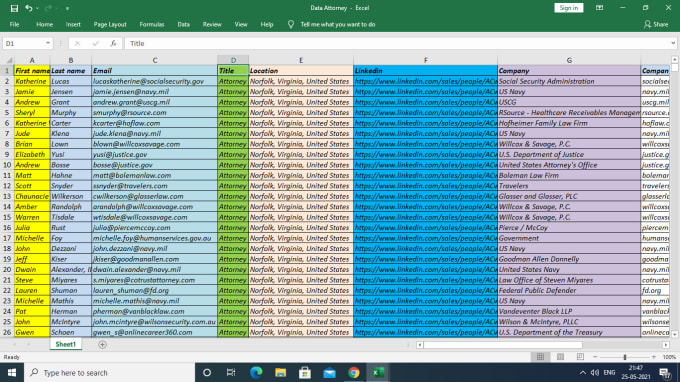Image resolution: width=680 pixels, height=382 pixels.
Task: Click the zoom slider handle
Action: [x=624, y=357]
